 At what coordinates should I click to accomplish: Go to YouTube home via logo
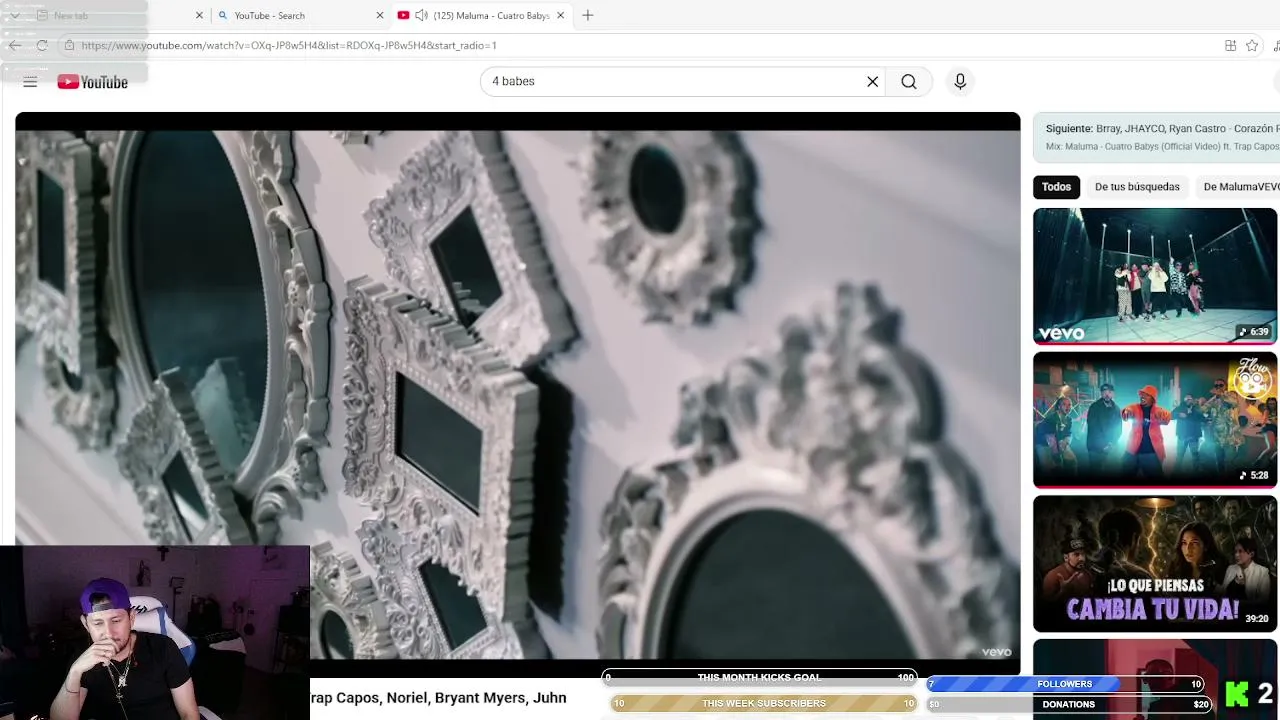[x=92, y=82]
